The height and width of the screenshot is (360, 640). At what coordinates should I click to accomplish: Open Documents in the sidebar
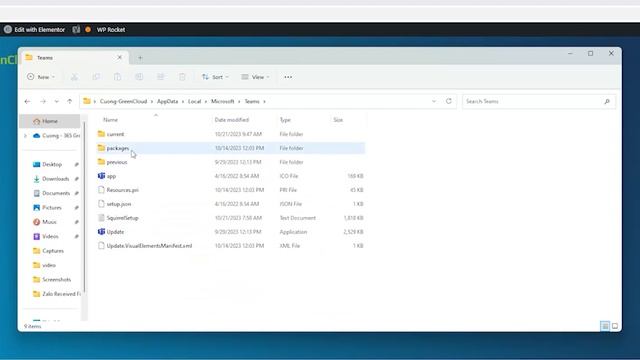[56, 193]
